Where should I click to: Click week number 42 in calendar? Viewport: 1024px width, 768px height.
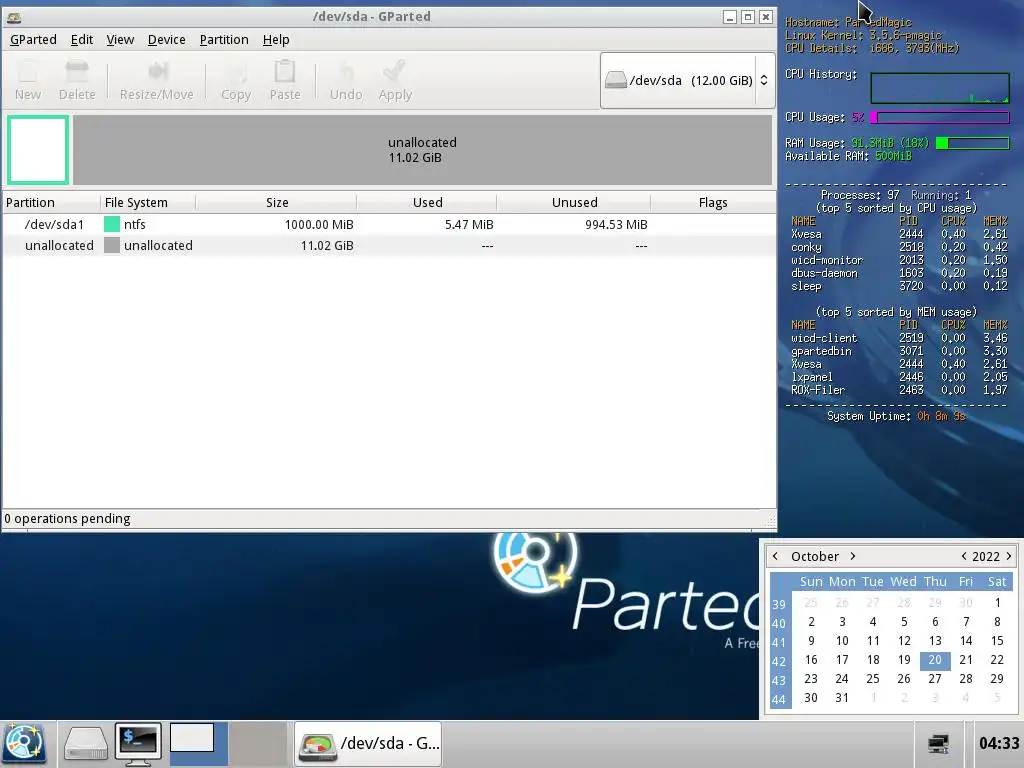tap(779, 661)
